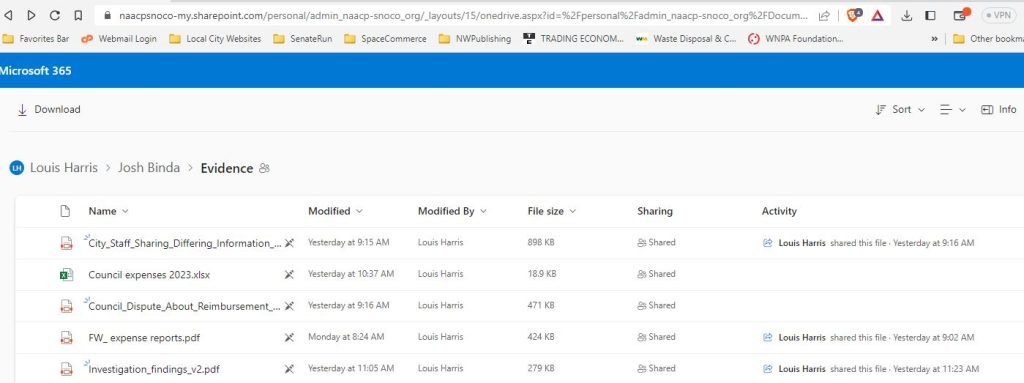Viewport: 1024px width, 383px height.
Task: Show more bookmarks with the double chevron
Action: click(x=935, y=39)
